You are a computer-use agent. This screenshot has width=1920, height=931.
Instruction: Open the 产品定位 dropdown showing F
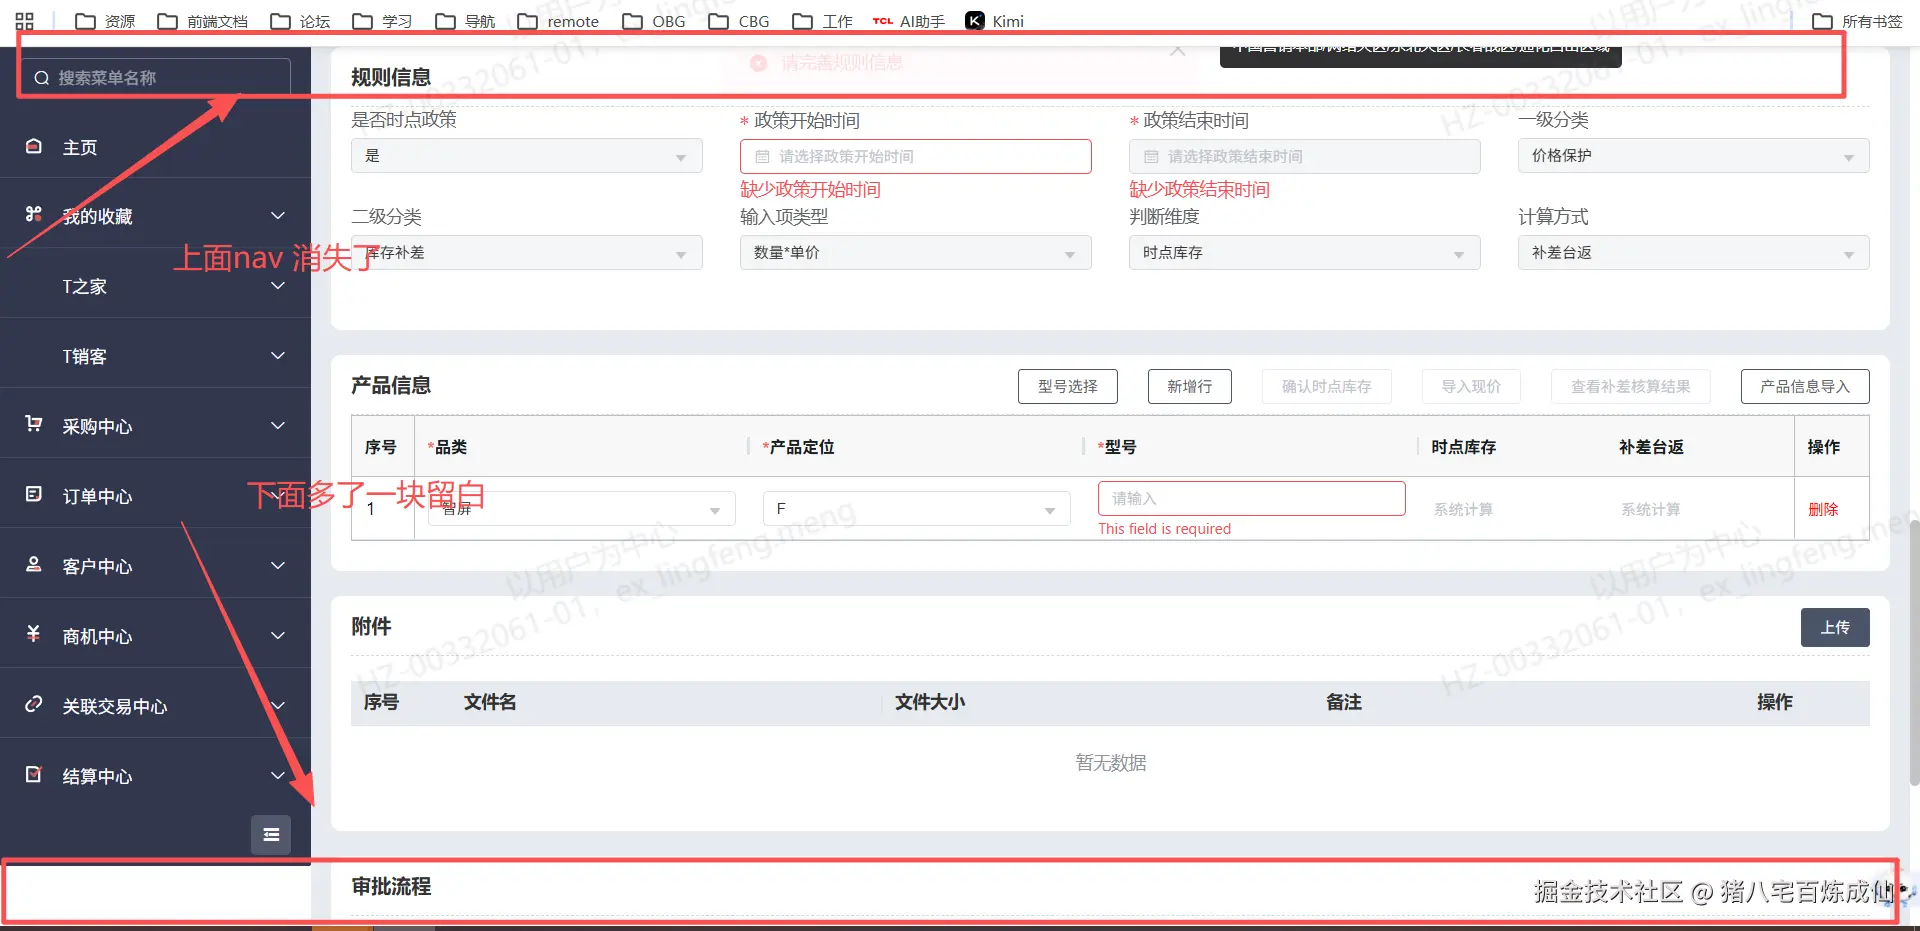[916, 509]
